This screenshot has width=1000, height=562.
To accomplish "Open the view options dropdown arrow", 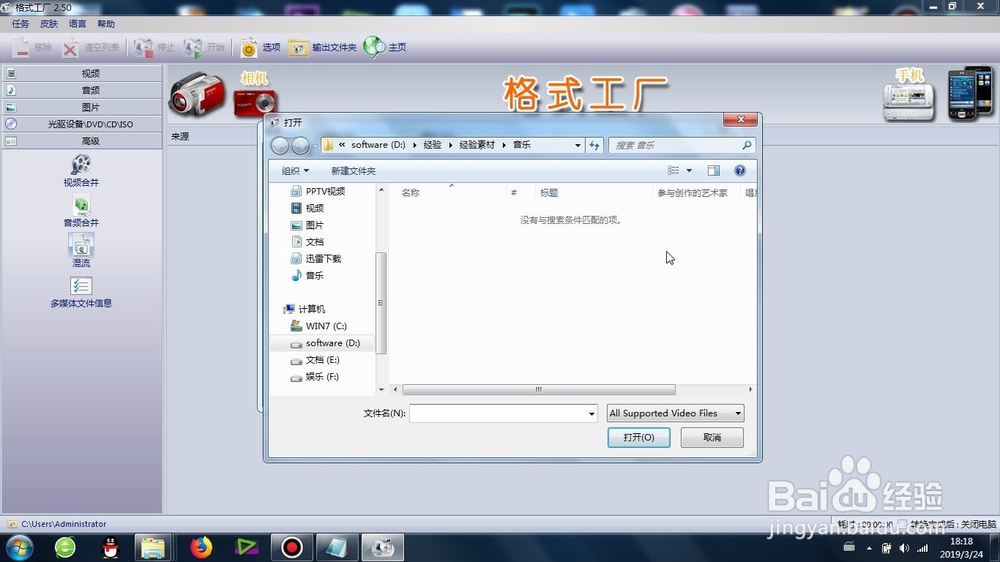I will pos(689,170).
